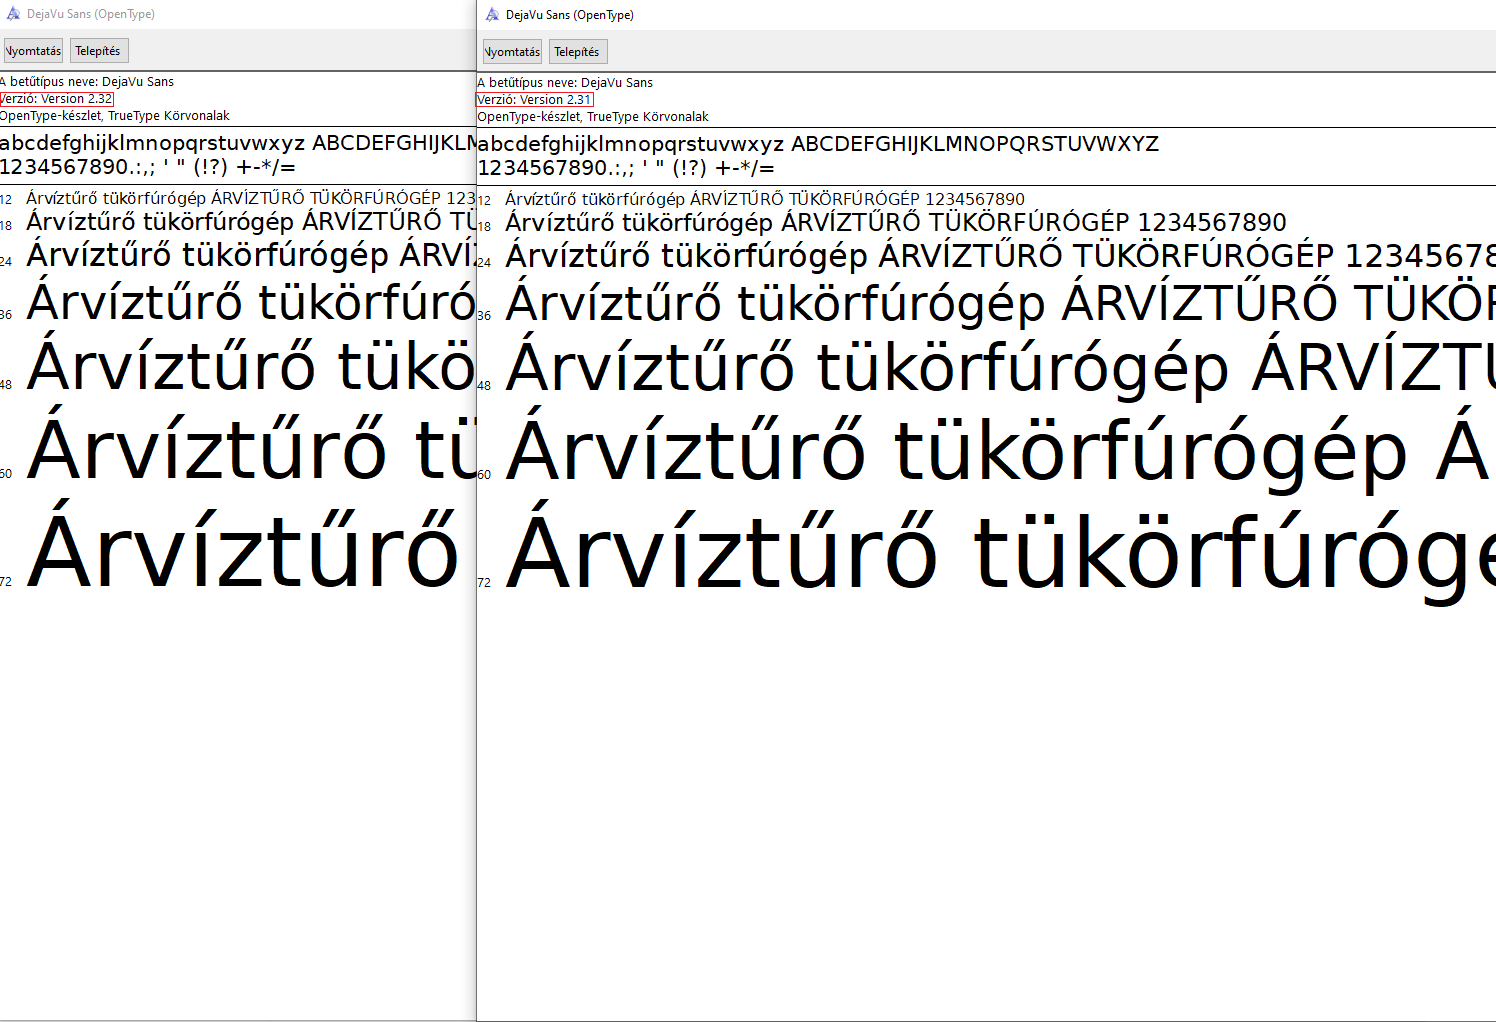Screen dimensions: 1496x1022
Task: Click Nyomtatás button in right font window
Action: [x=512, y=52]
